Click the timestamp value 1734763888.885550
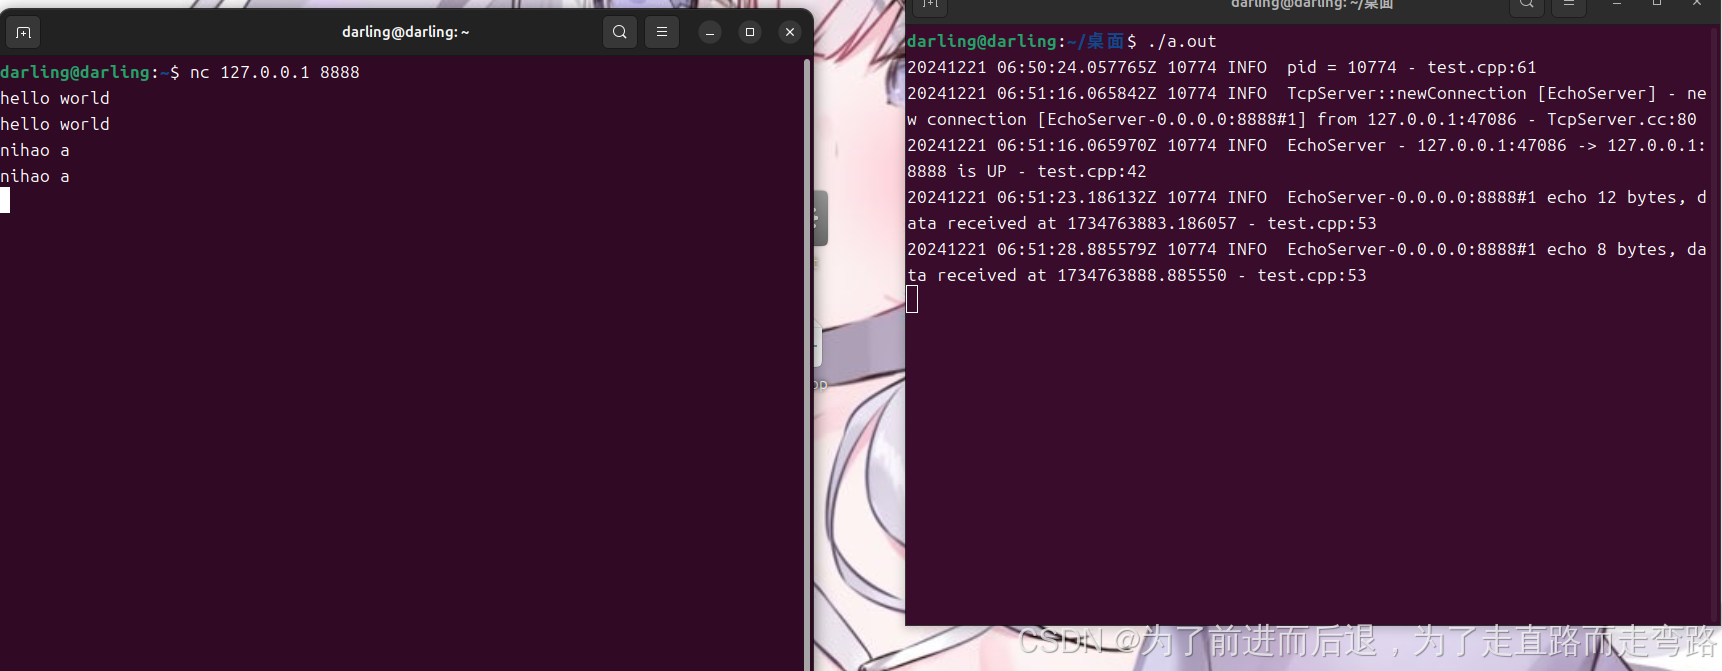The image size is (1722, 671). tap(1142, 275)
